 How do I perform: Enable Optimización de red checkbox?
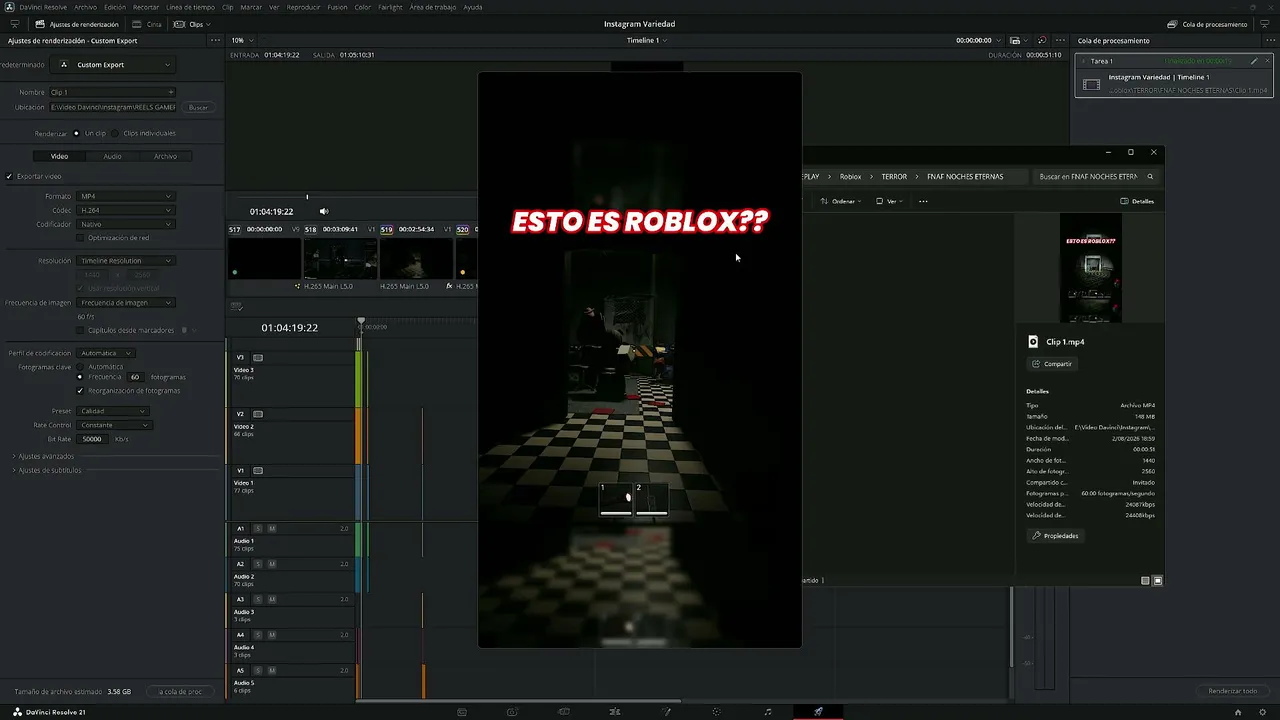81,238
